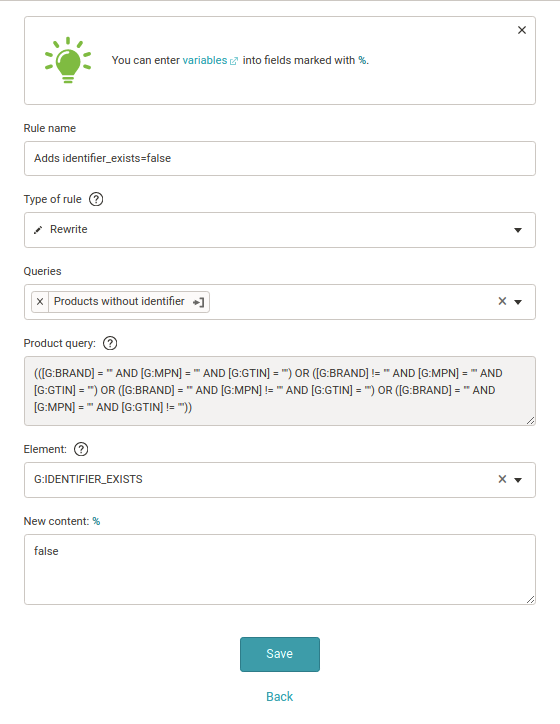This screenshot has width=560, height=724.
Task: Click the external link icon beside variables
Action: (x=234, y=61)
